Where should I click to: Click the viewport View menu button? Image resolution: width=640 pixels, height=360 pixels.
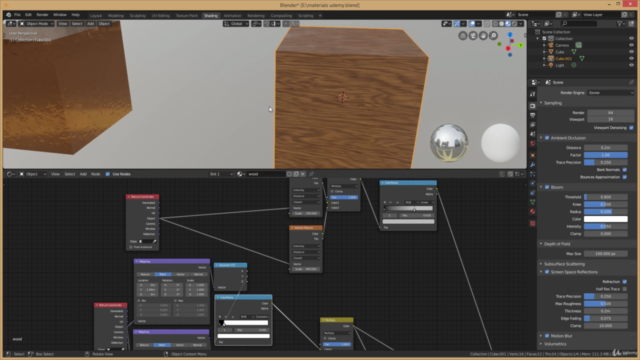pos(62,24)
